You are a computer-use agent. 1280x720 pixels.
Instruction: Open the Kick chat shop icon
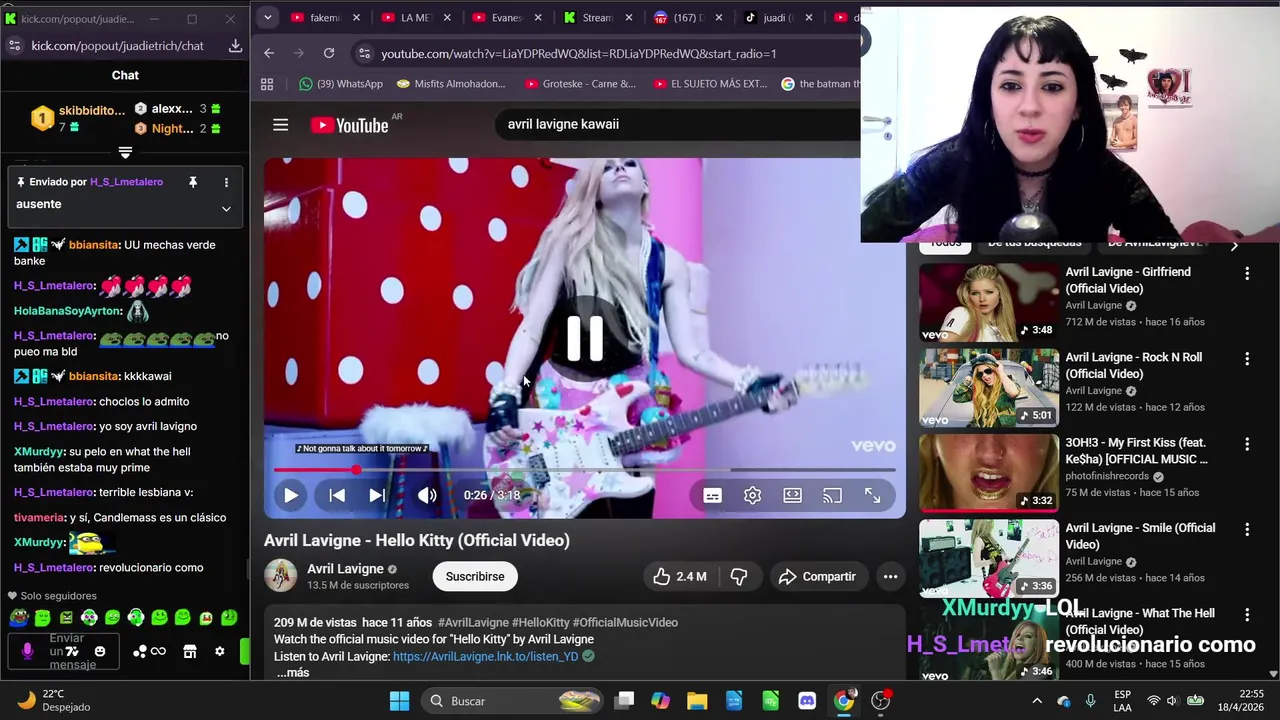coord(189,651)
